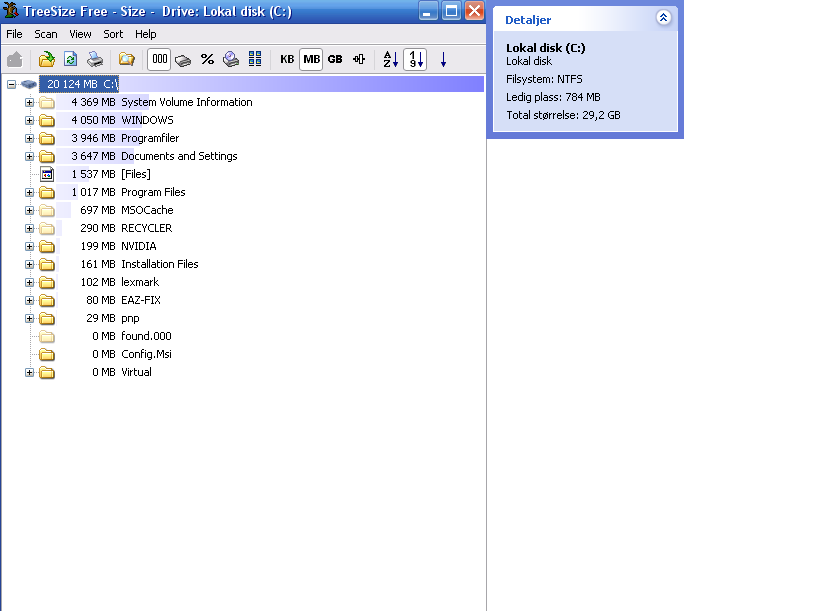This screenshot has height=611, width=839.
Task: Open the Scan menu
Action: point(46,34)
